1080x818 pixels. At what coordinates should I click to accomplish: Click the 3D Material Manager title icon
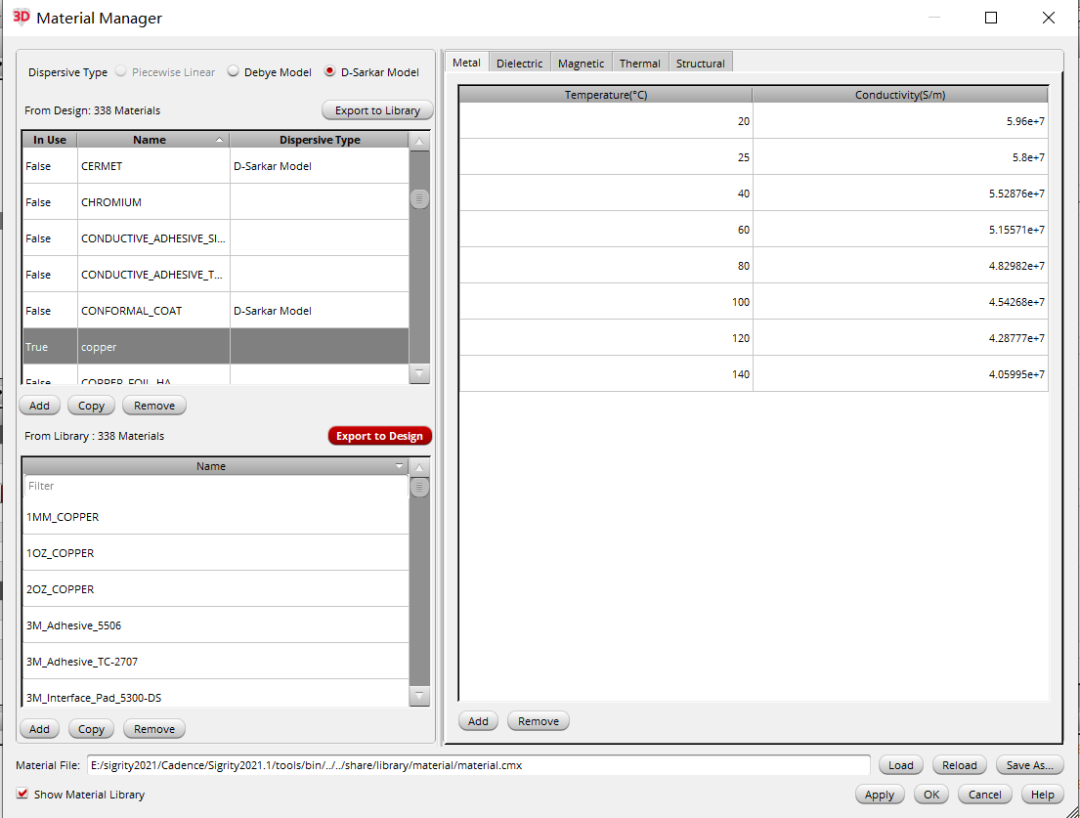[x=21, y=17]
